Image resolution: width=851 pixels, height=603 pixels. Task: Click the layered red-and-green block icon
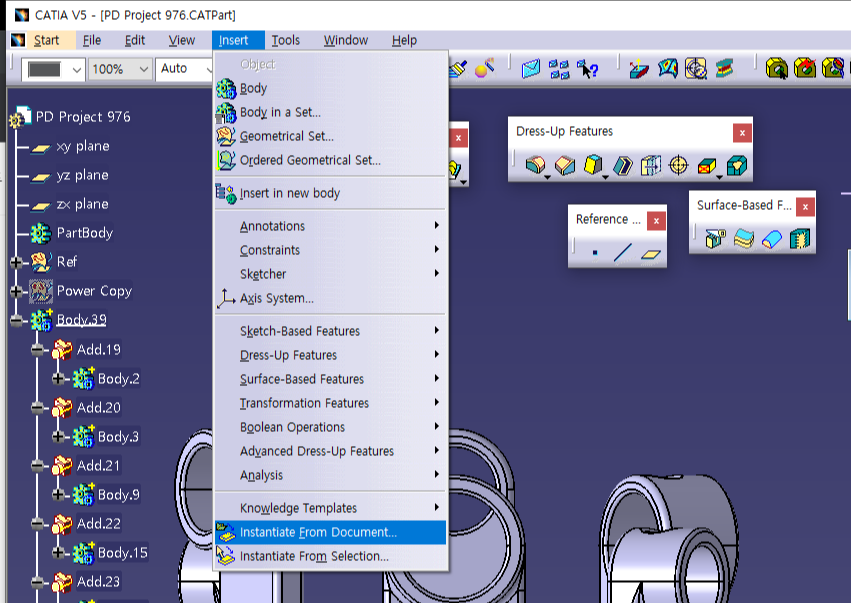tap(724, 69)
